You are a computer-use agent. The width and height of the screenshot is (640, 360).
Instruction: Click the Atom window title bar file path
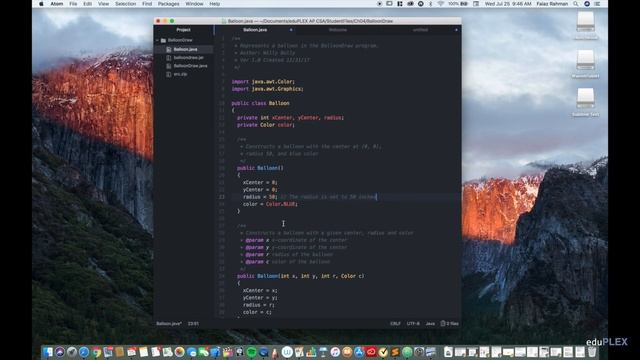point(310,21)
